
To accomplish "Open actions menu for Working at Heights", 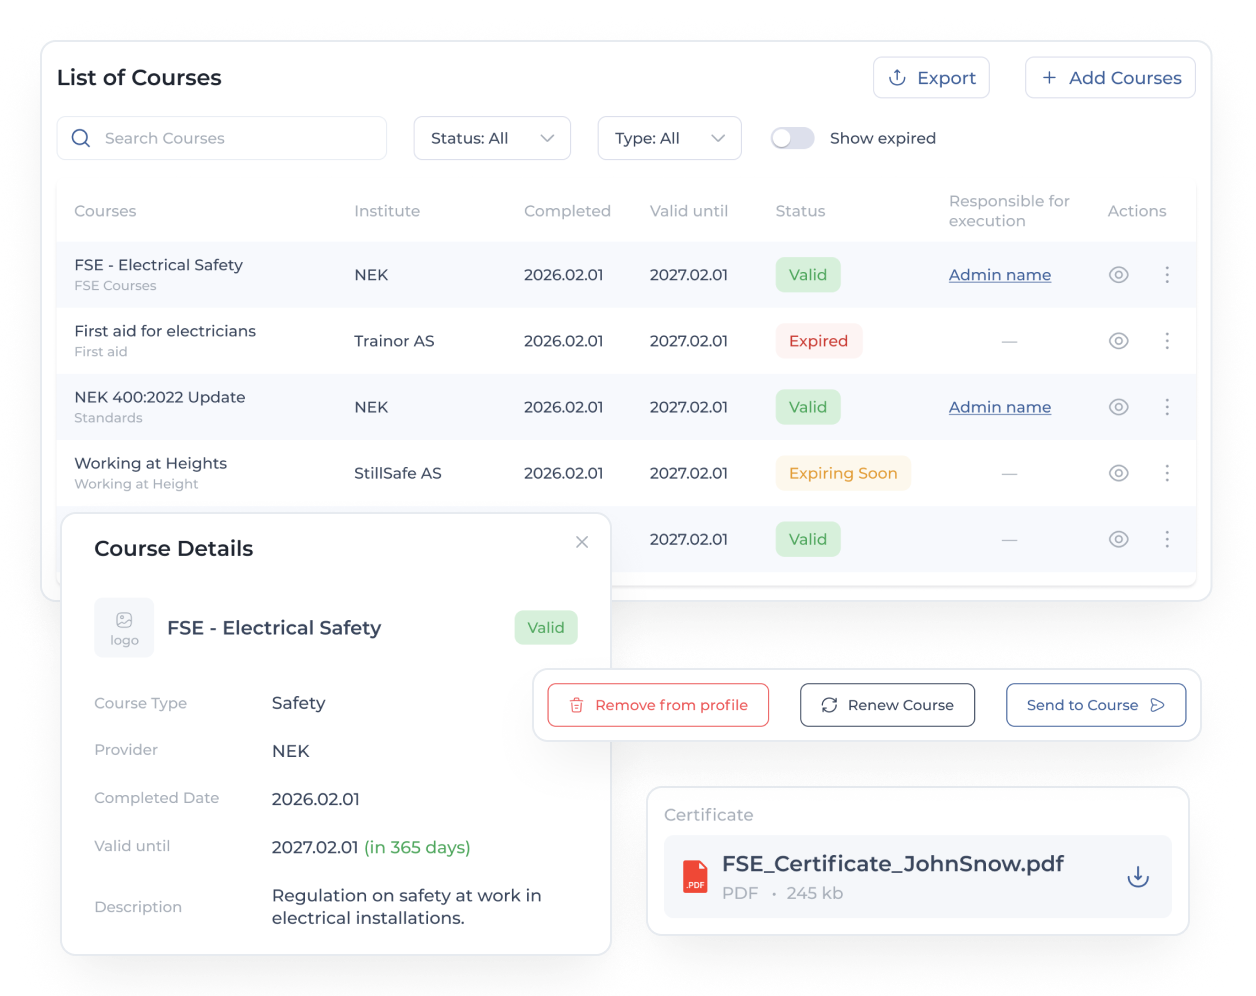I will [x=1167, y=473].
